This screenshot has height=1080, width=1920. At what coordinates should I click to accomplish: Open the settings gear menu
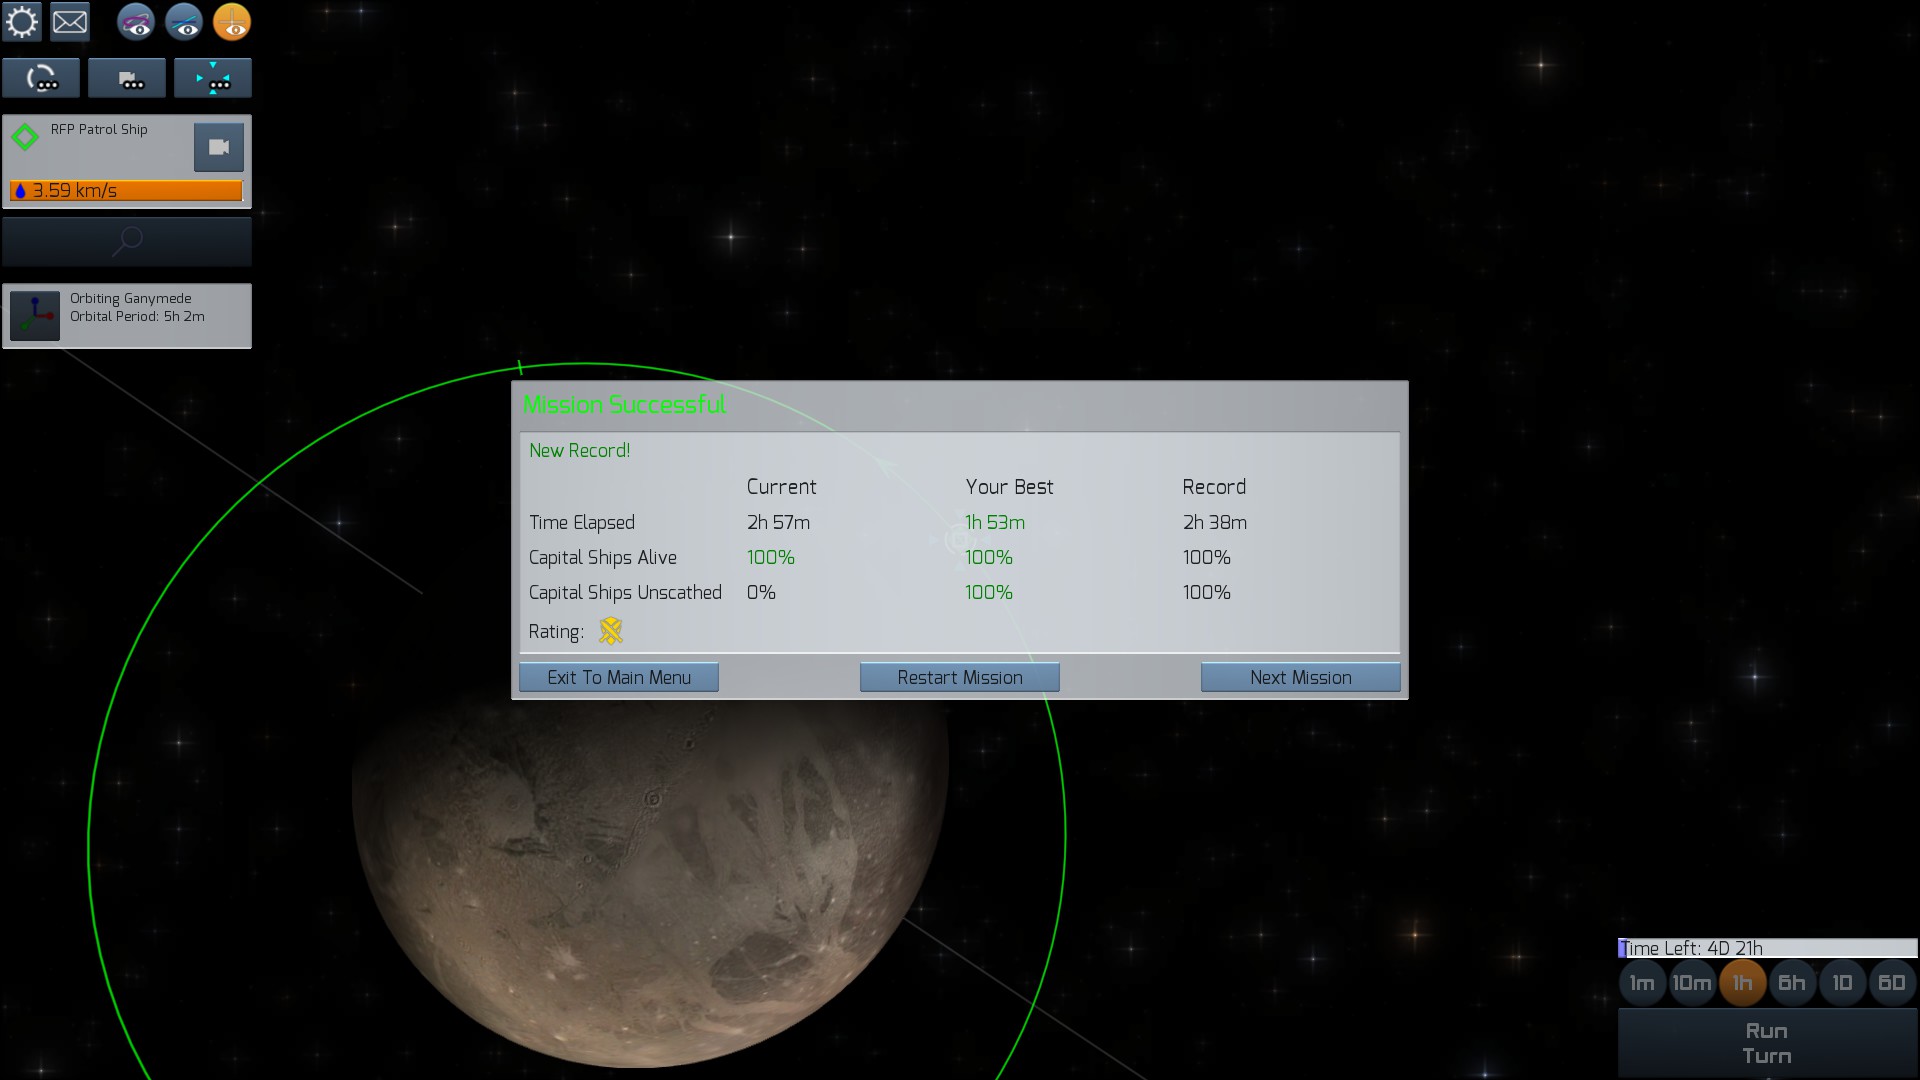pyautogui.click(x=22, y=22)
